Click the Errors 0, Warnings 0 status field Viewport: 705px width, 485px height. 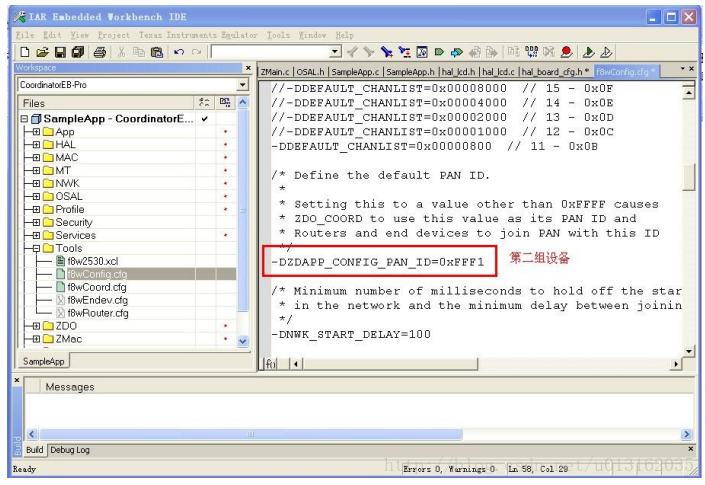coord(450,469)
